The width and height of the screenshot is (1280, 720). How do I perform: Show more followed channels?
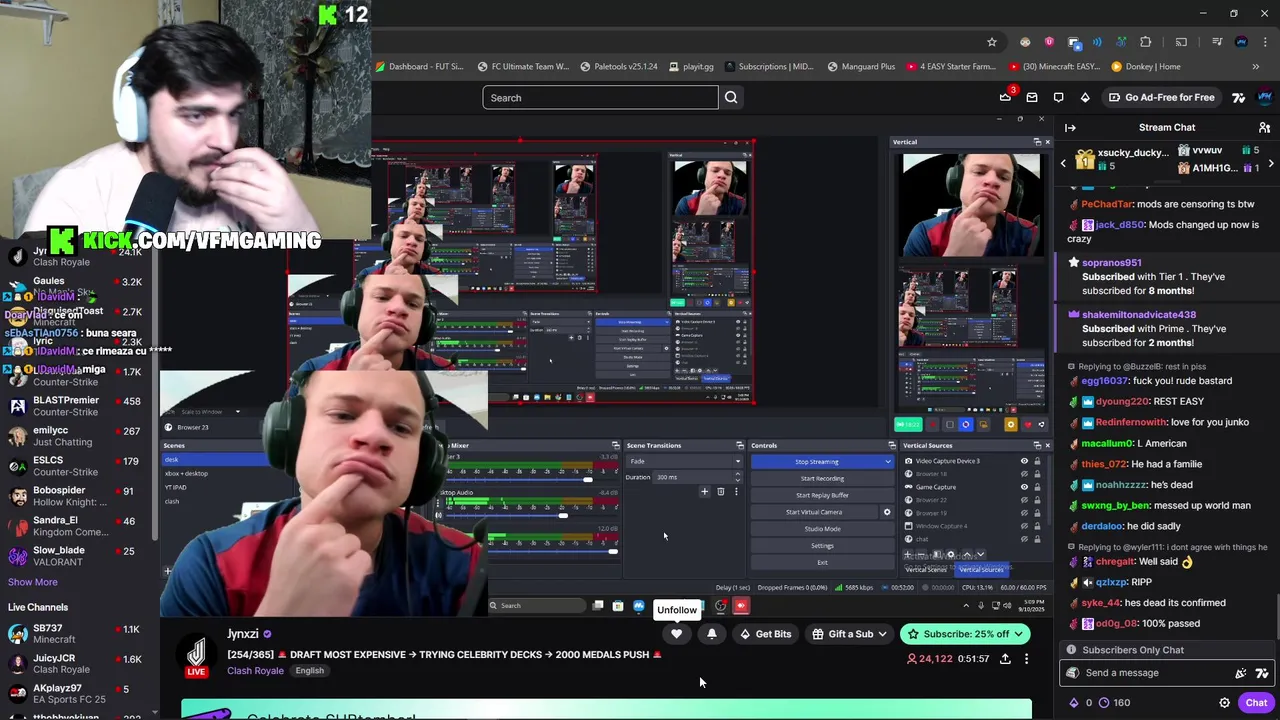(33, 582)
